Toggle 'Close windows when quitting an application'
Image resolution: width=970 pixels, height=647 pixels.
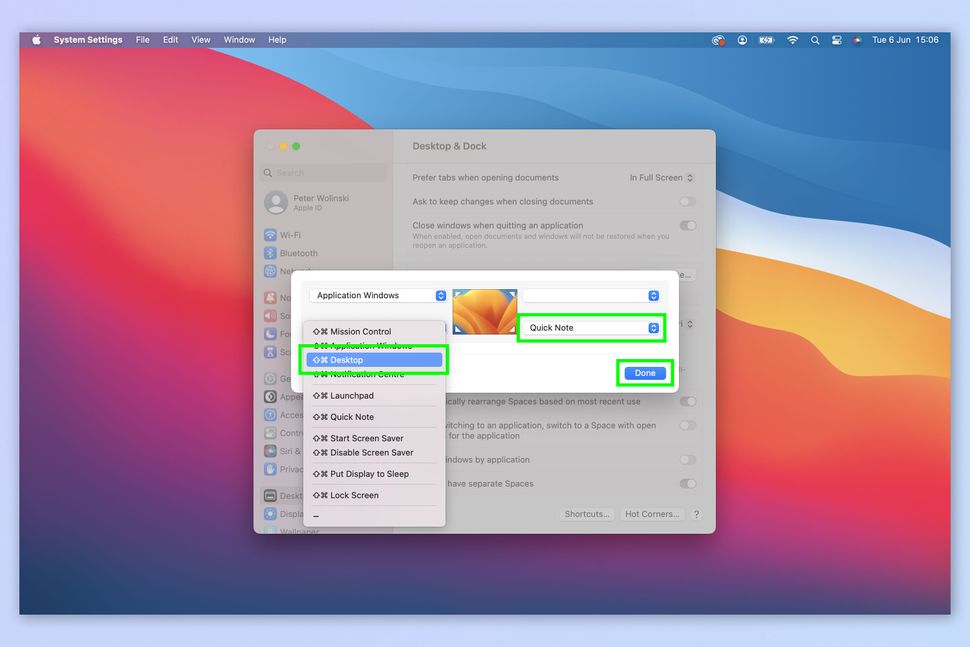(688, 226)
